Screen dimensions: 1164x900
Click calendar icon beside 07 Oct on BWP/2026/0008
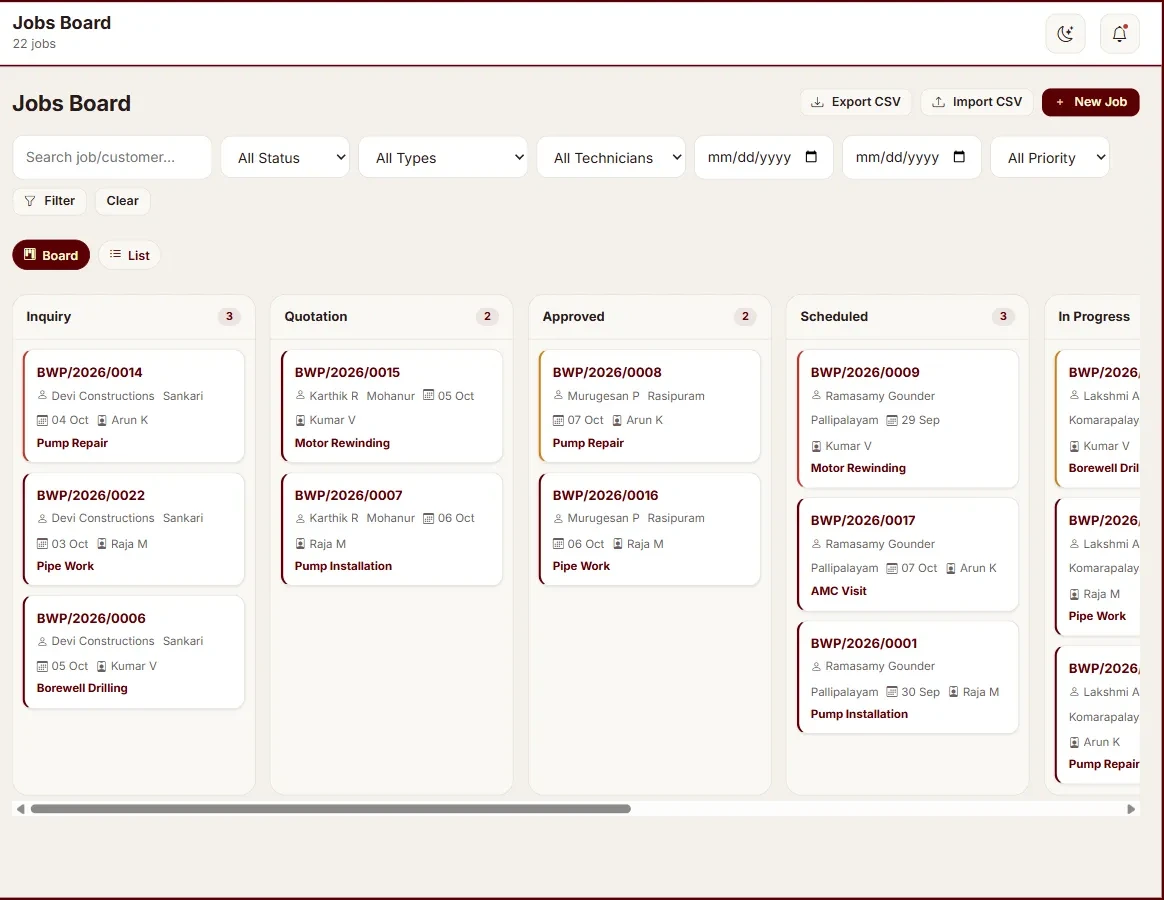pyautogui.click(x=558, y=420)
